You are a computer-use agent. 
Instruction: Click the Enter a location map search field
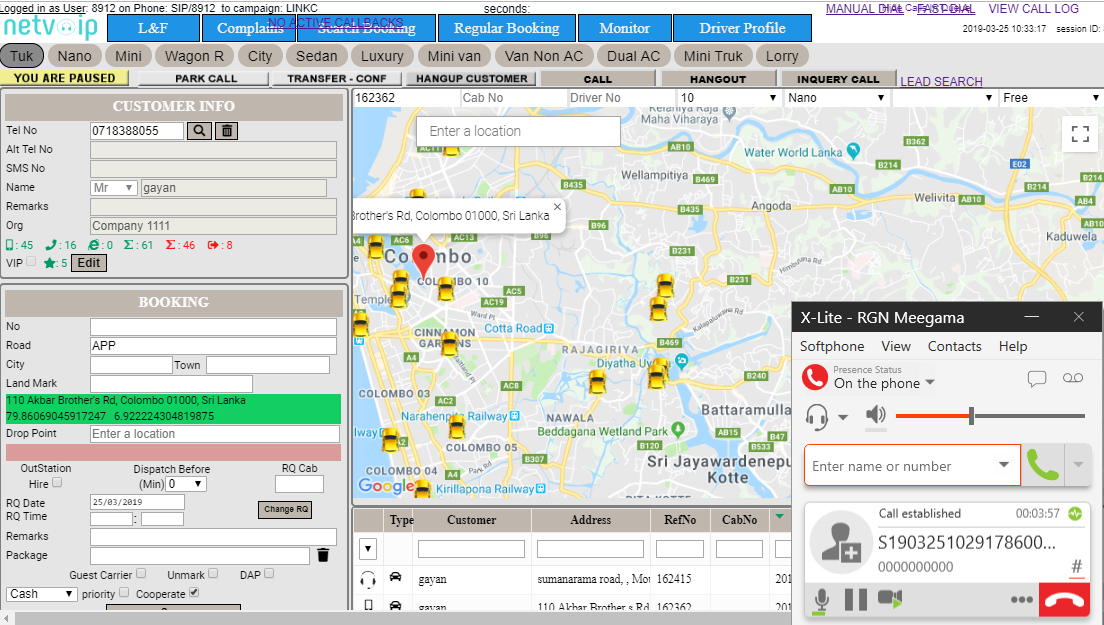tap(518, 131)
